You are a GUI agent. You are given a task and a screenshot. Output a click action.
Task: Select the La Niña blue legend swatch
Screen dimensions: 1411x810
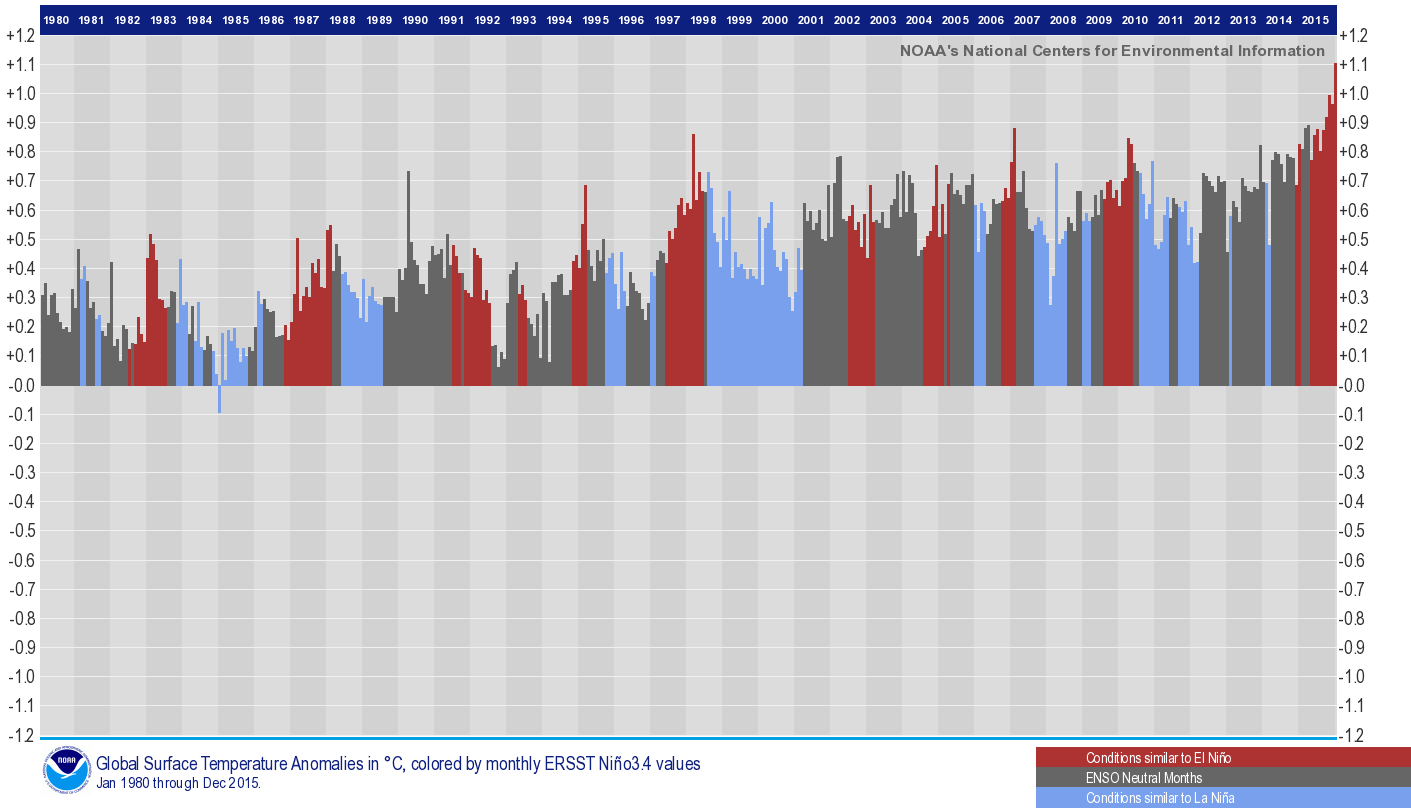1223,798
